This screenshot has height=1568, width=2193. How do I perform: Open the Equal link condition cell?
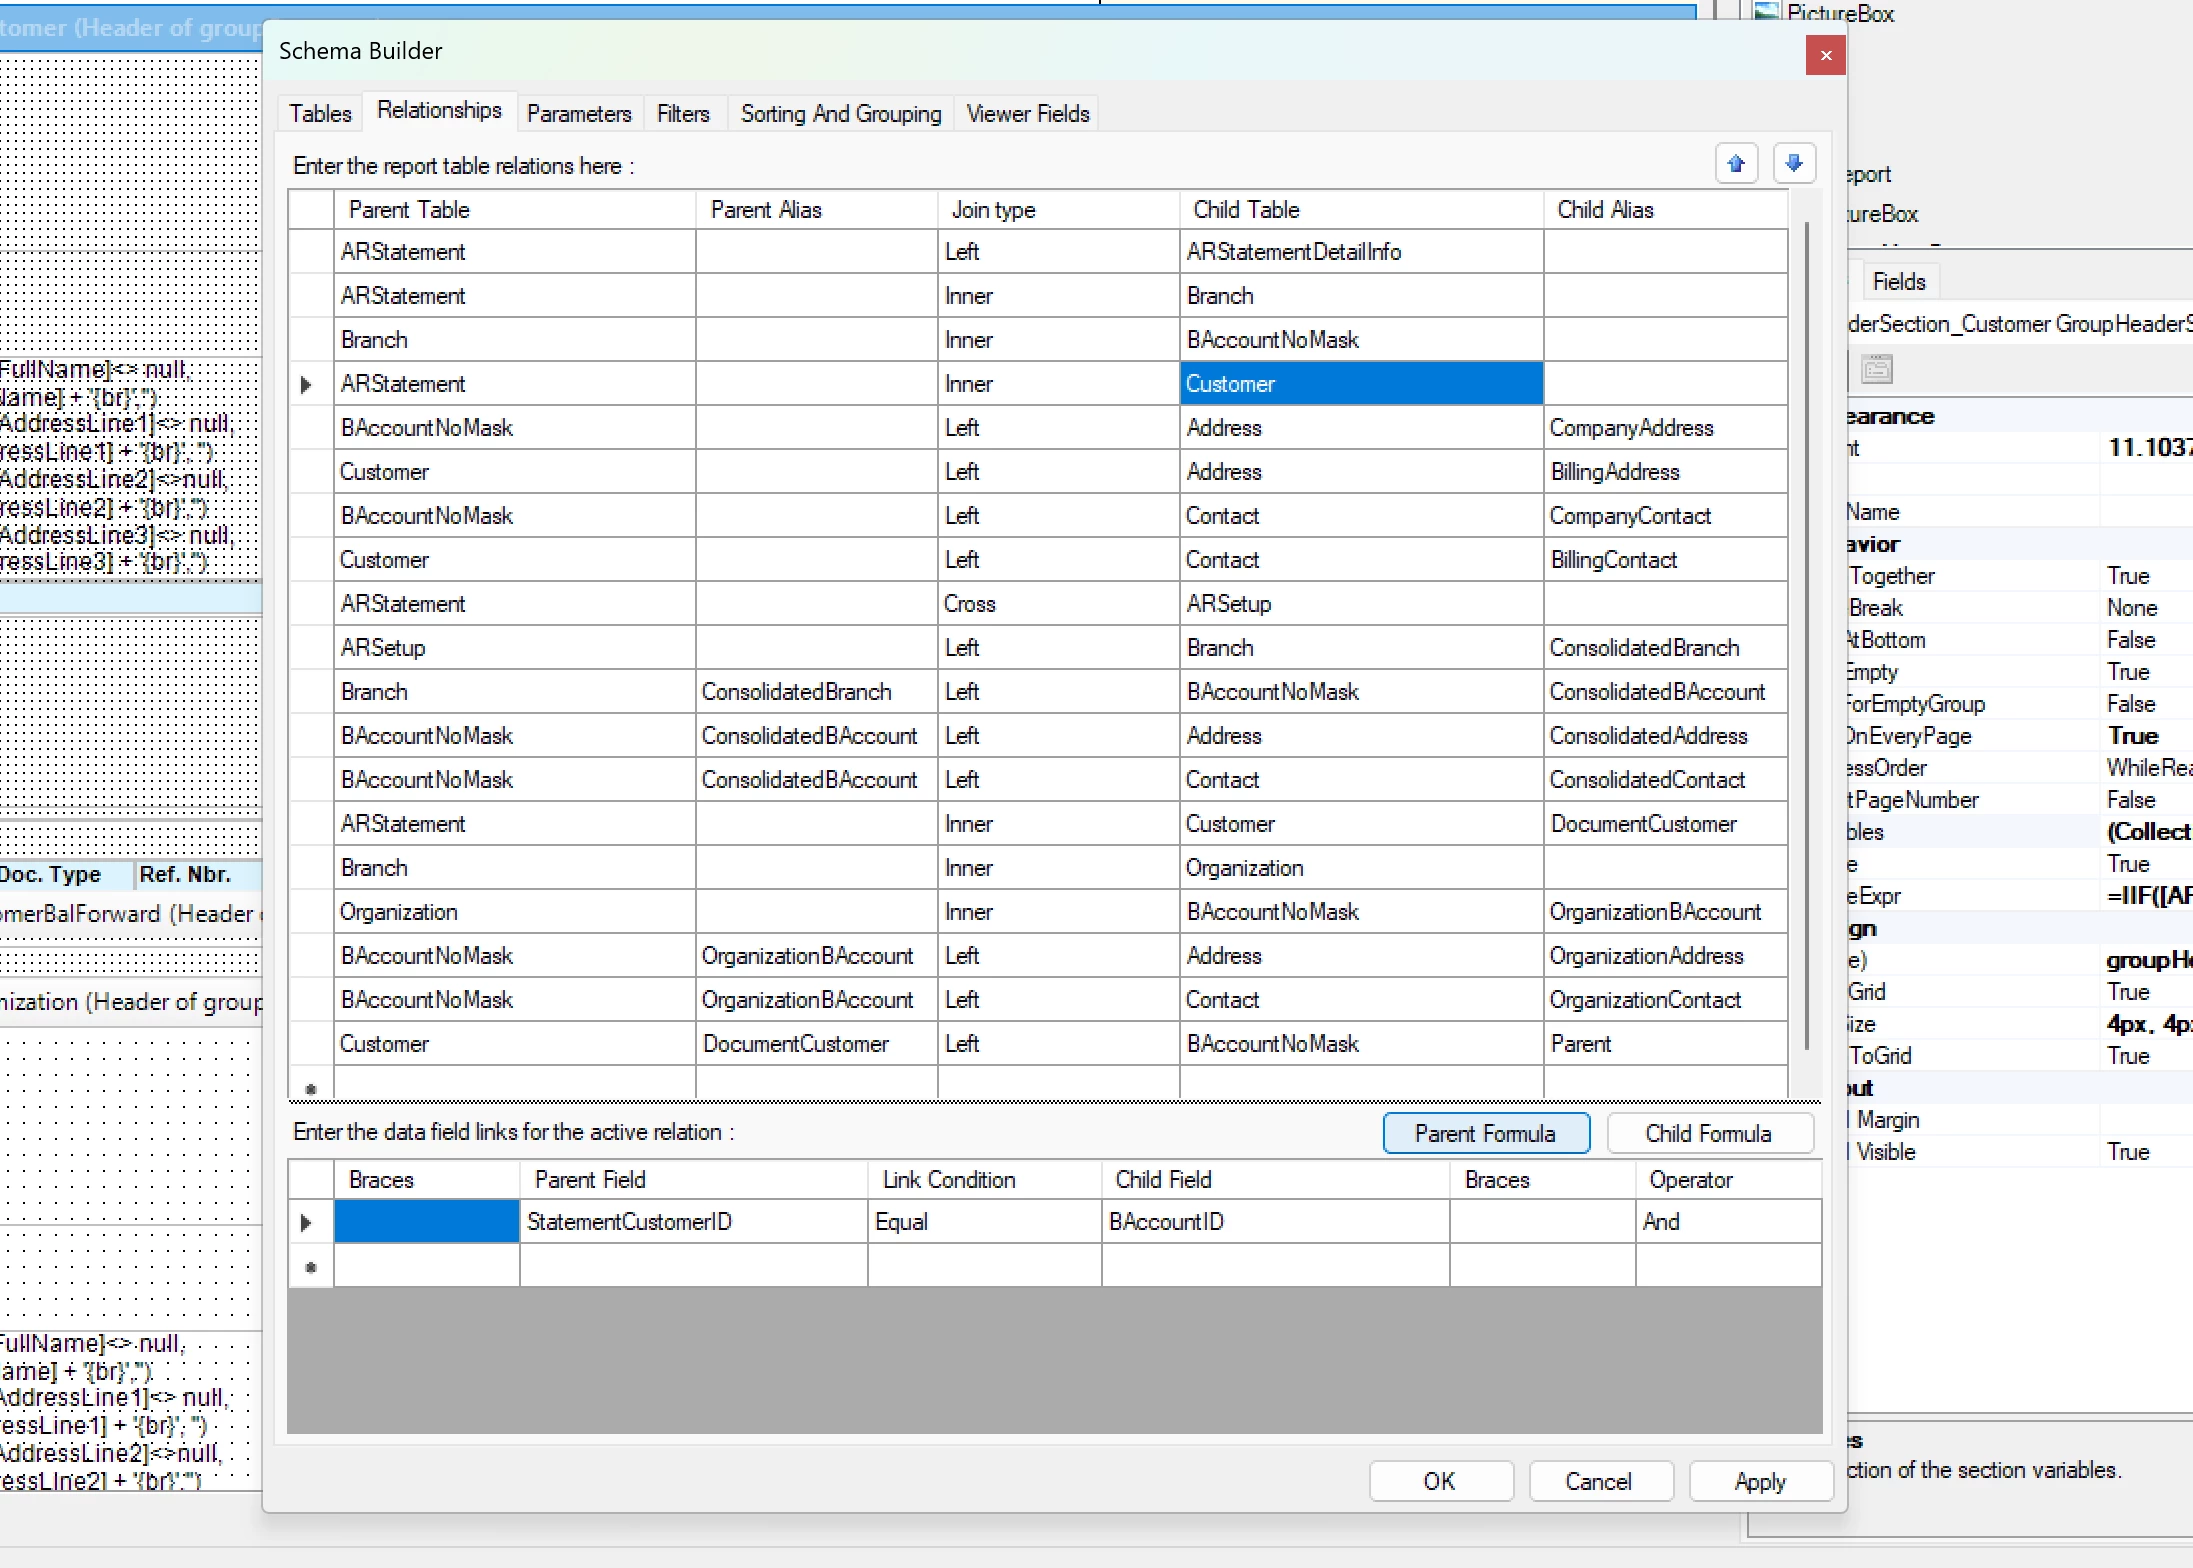click(983, 1222)
